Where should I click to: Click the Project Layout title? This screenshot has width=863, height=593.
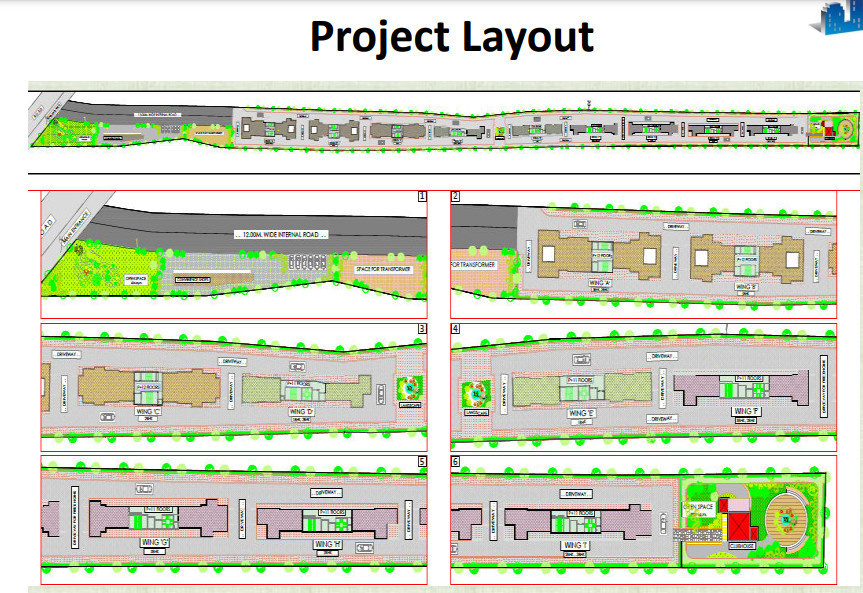451,37
